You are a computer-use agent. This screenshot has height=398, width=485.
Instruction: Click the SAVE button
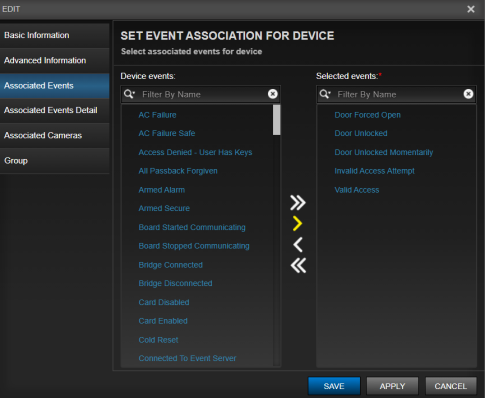click(334, 386)
